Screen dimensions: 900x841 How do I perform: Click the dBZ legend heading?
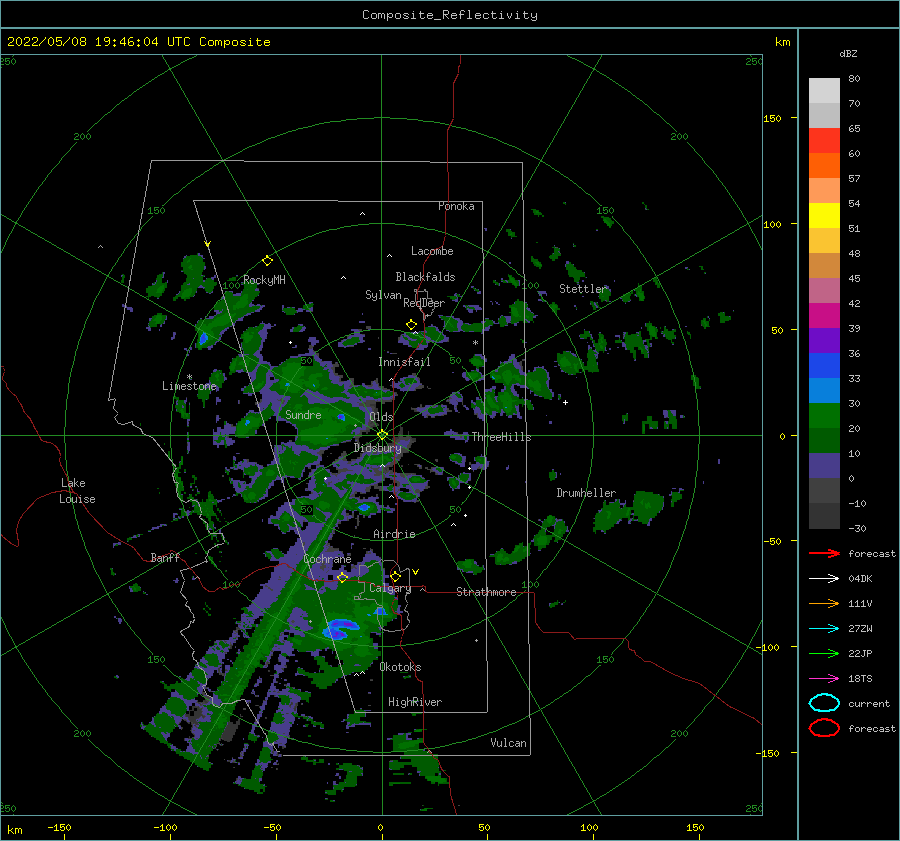pos(848,53)
